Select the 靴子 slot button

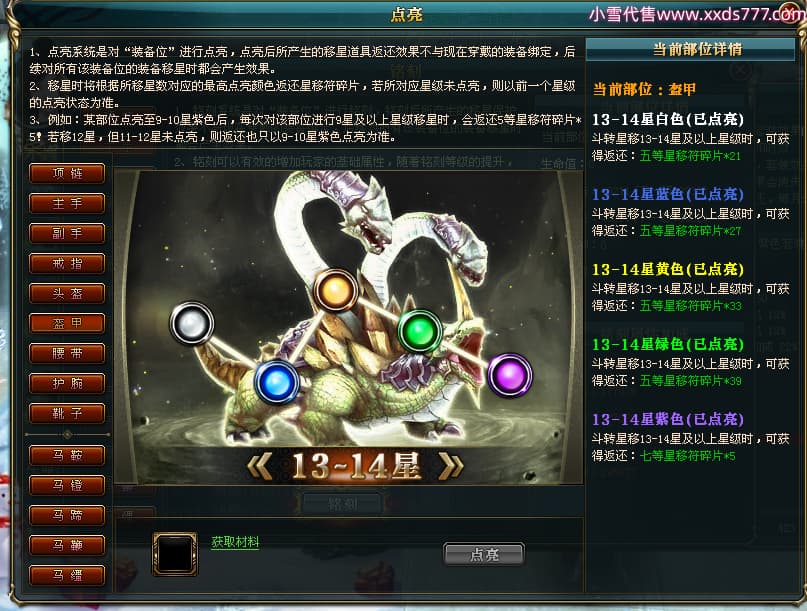point(67,413)
